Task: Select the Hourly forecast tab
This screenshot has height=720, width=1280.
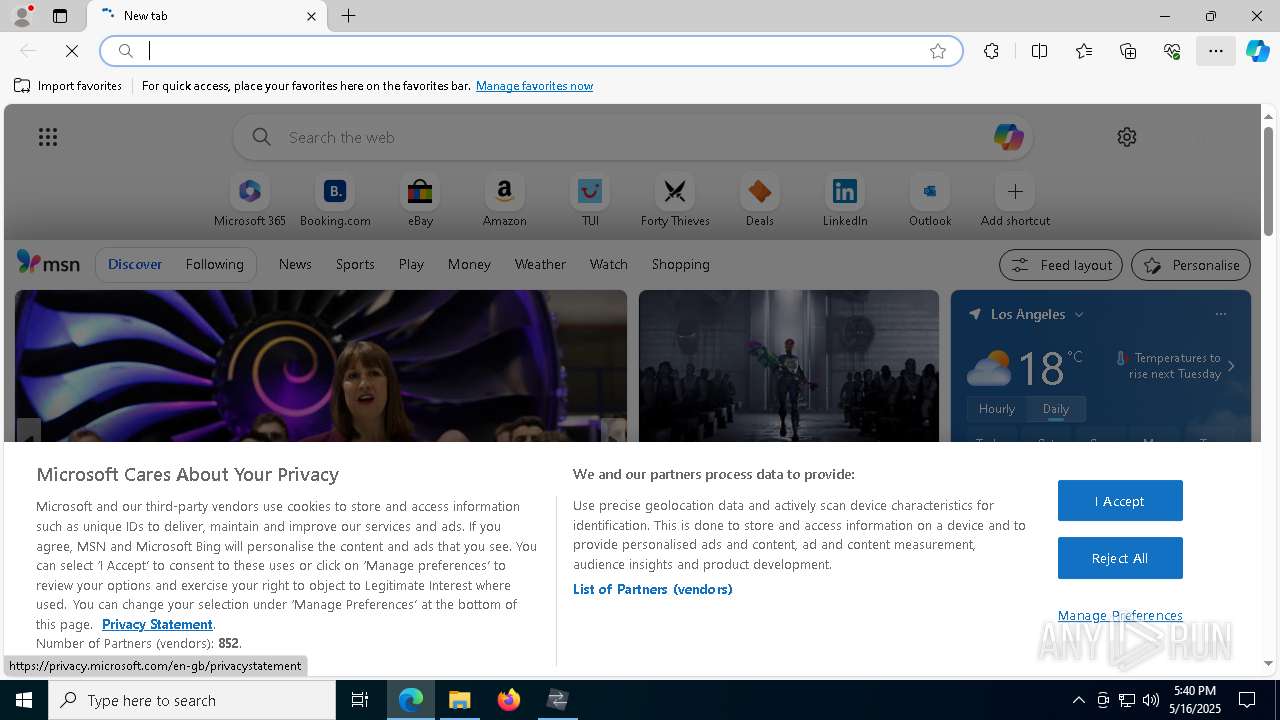Action: (x=997, y=409)
